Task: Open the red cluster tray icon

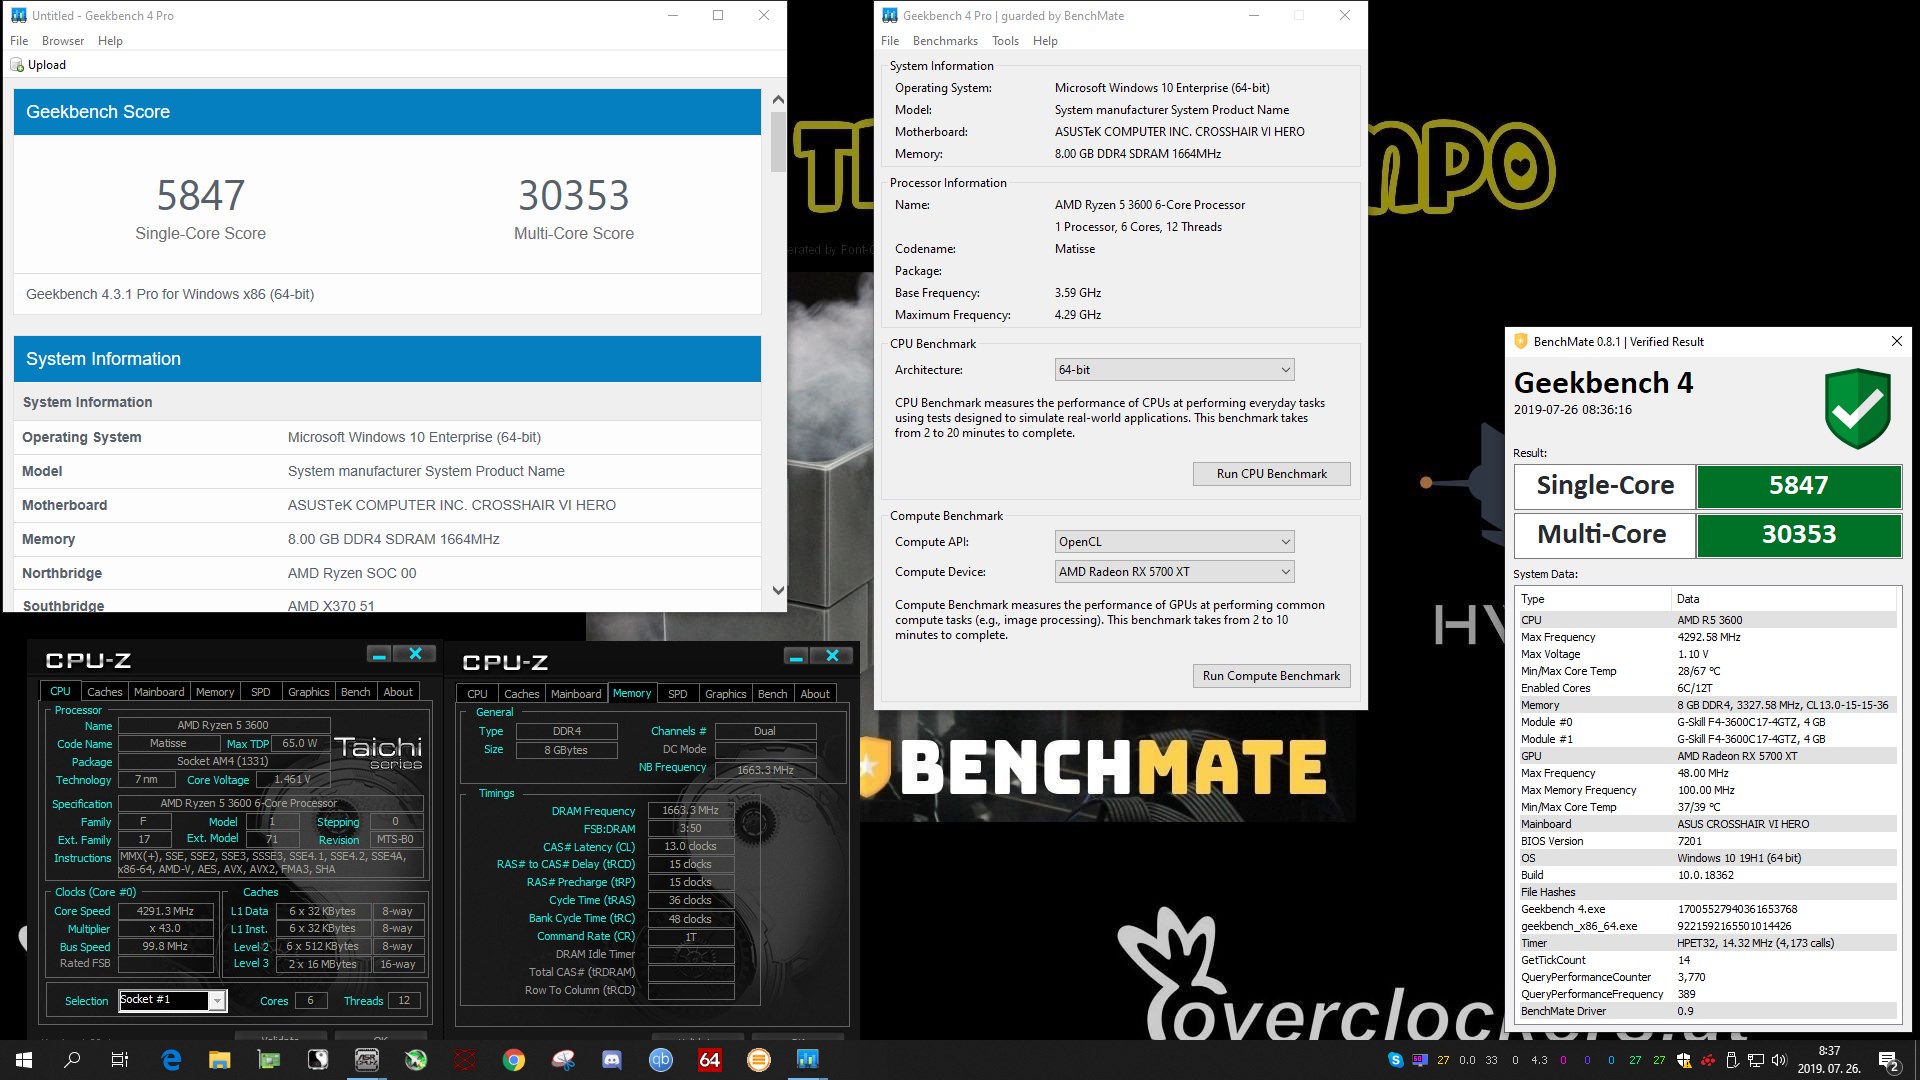Action: [1708, 1060]
